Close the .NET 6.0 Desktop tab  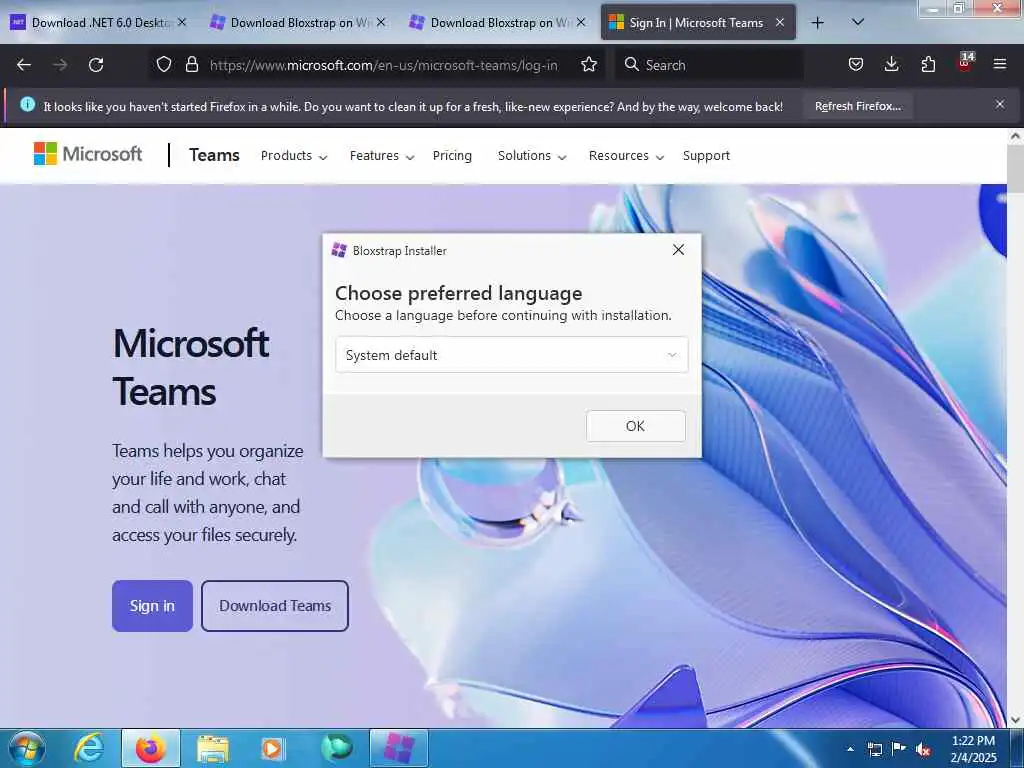tap(182, 22)
